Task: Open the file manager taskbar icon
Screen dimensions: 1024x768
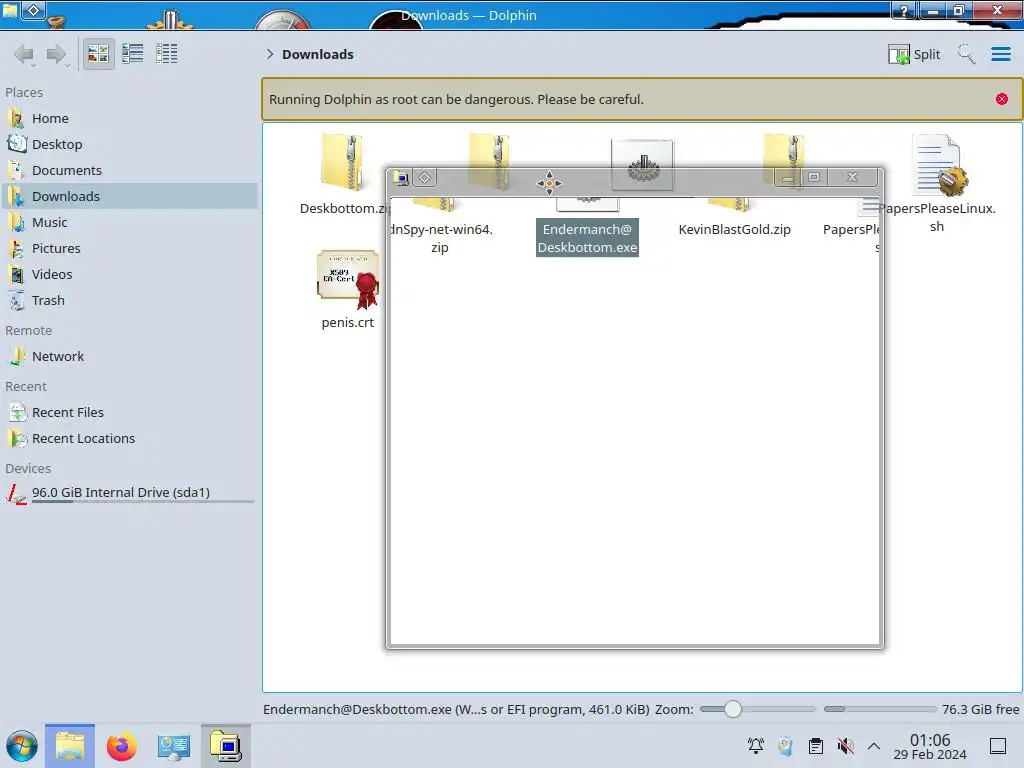Action: pos(70,746)
